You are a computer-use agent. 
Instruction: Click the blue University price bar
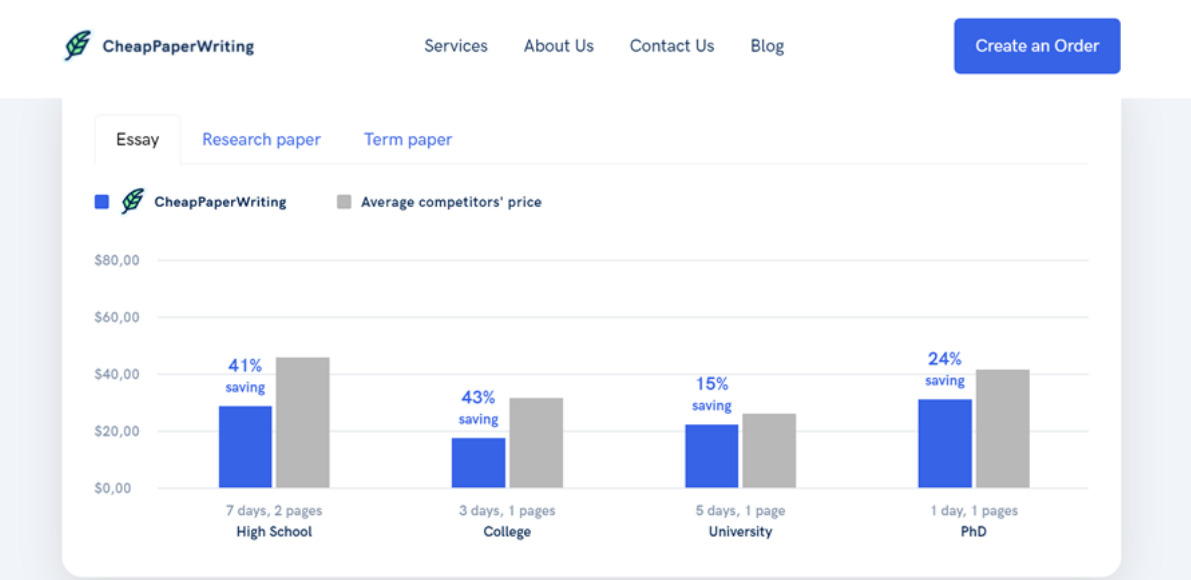pos(712,456)
